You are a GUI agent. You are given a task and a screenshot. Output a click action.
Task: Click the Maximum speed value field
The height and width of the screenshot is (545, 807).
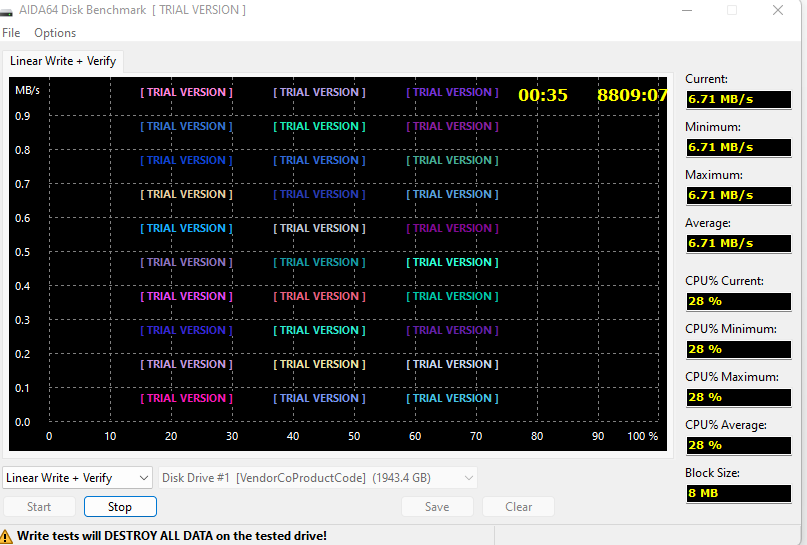(733, 195)
